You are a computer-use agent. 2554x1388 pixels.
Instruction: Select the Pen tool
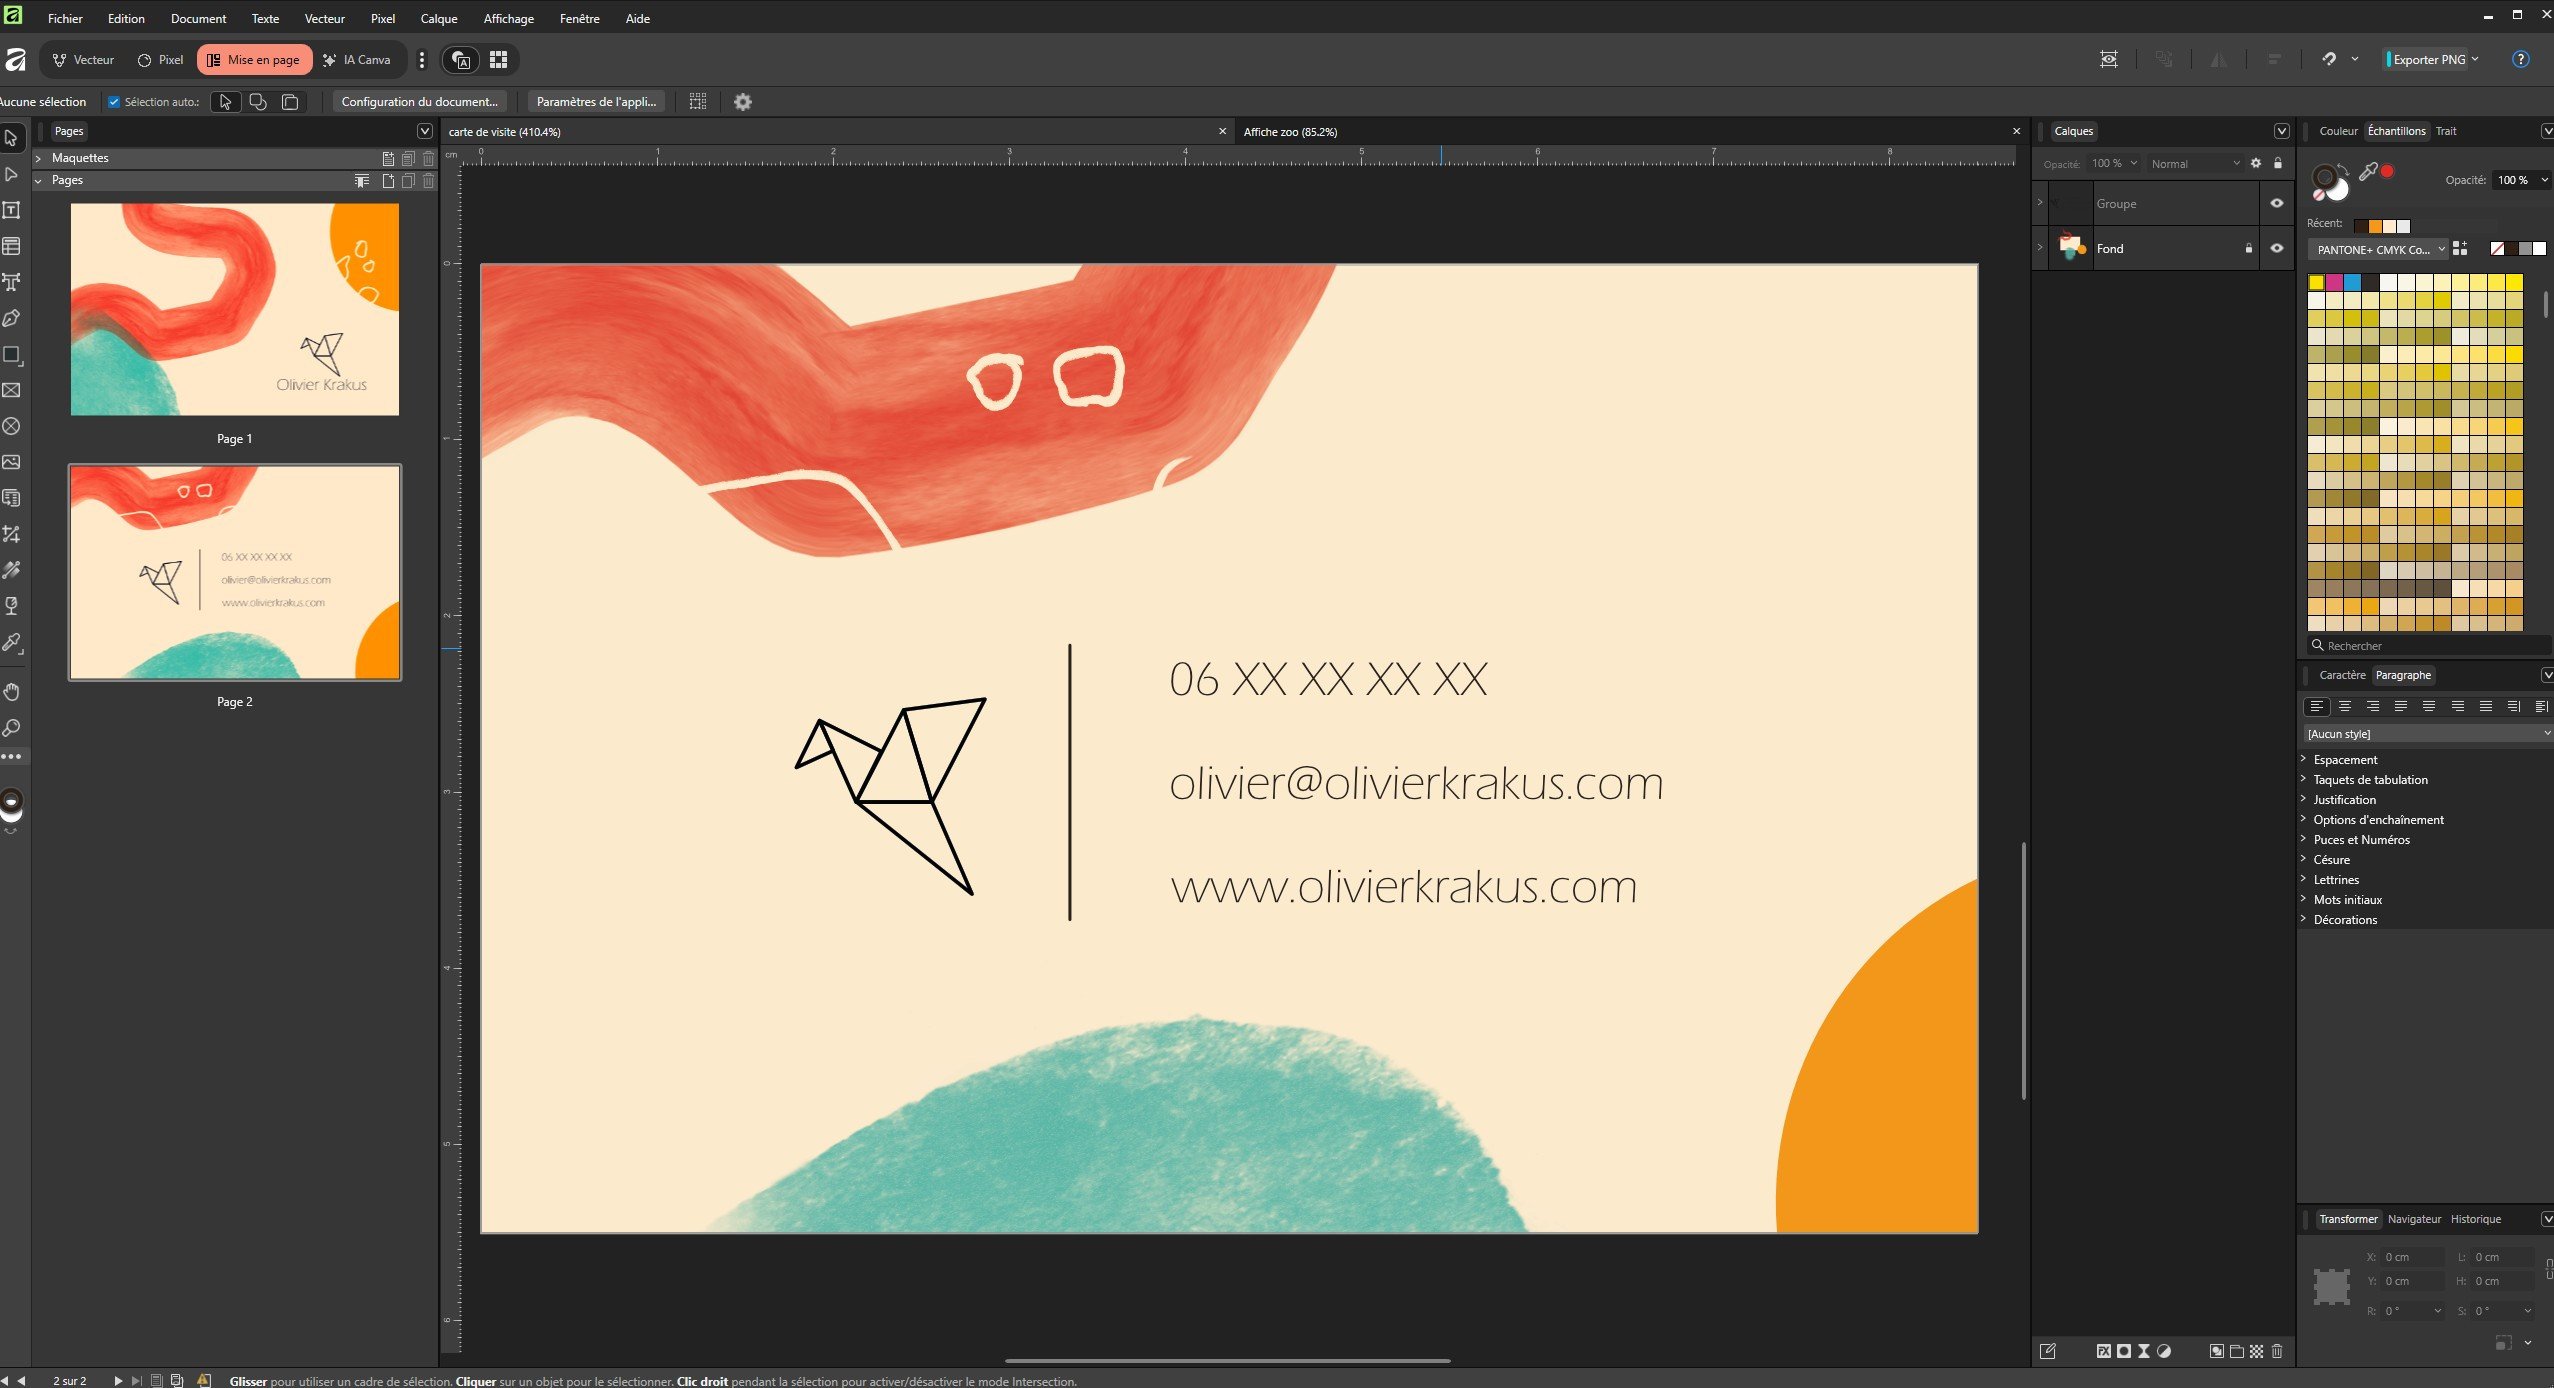[x=12, y=319]
